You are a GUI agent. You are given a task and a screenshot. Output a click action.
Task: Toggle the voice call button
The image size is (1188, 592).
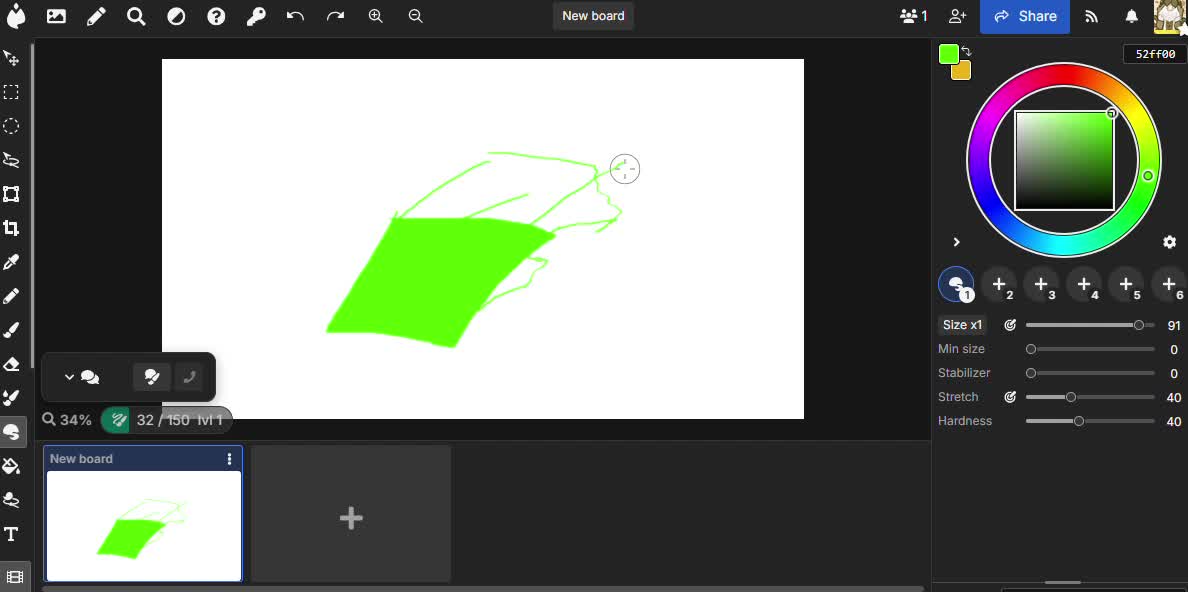189,377
